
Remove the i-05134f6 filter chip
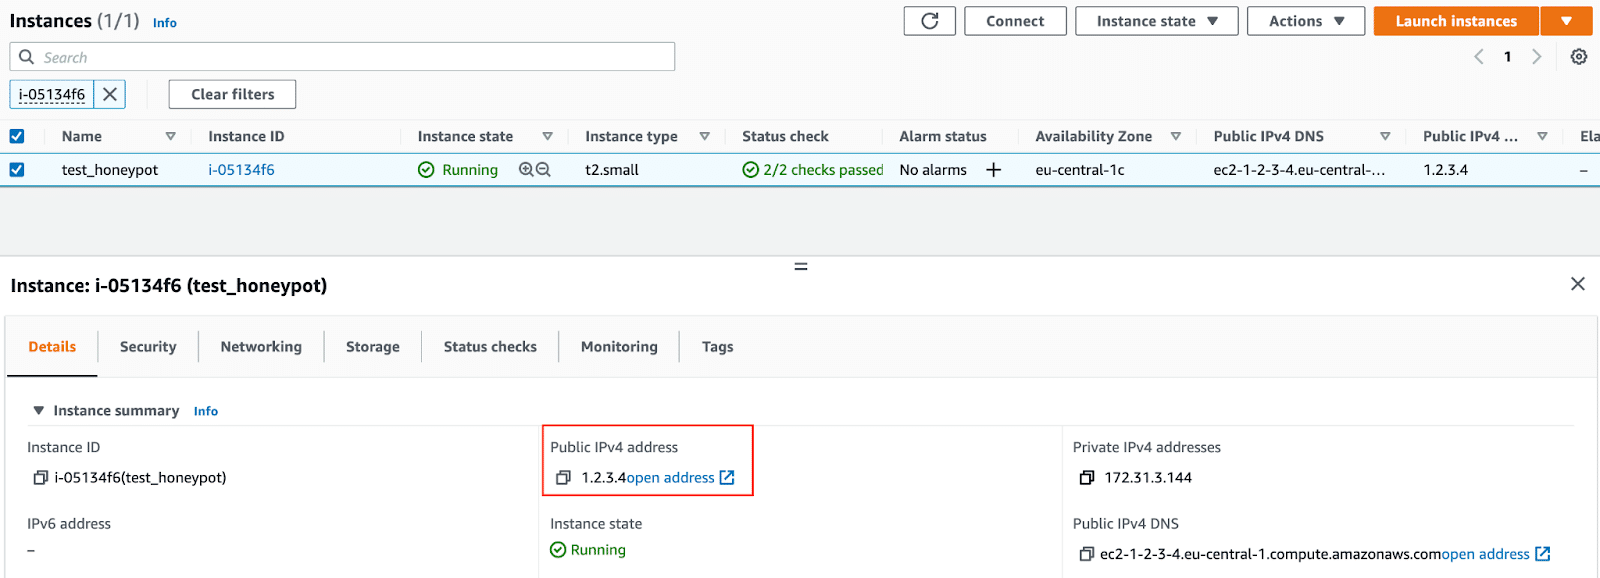(x=110, y=94)
